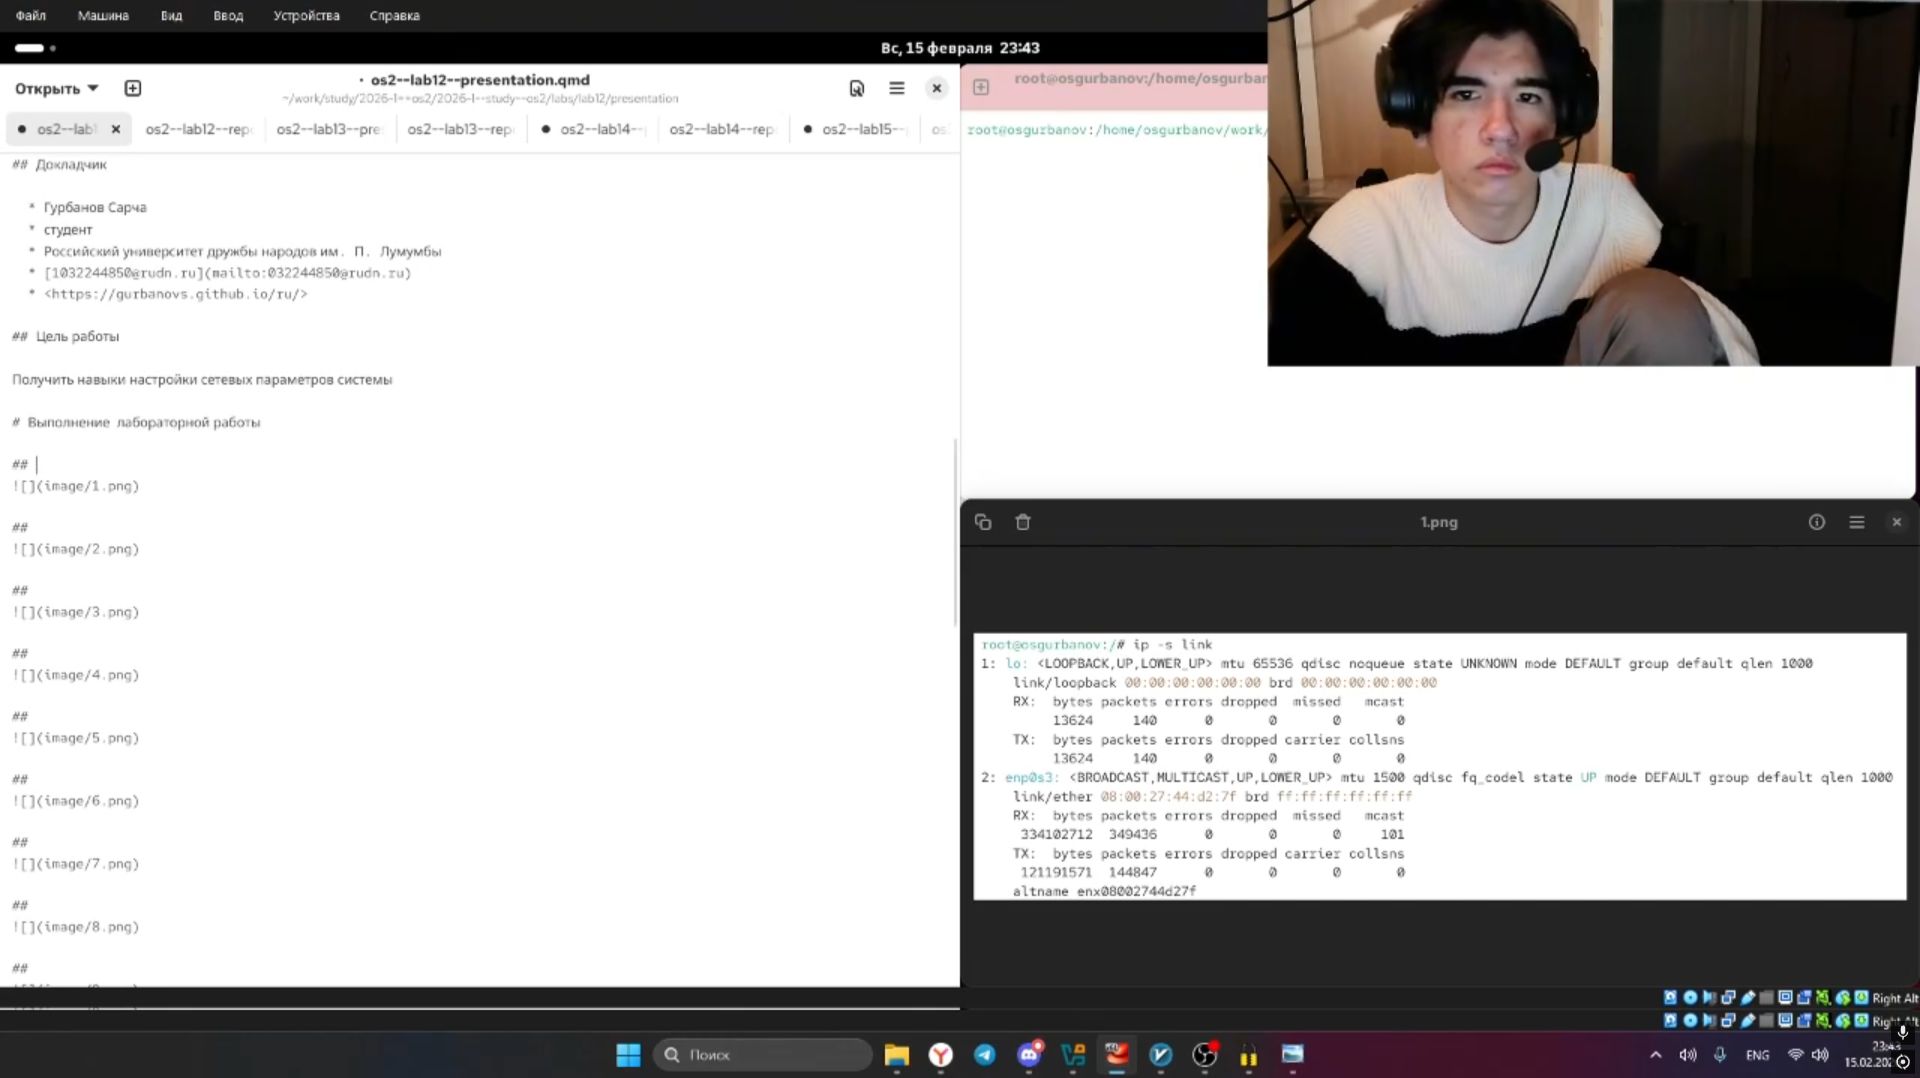Image resolution: width=1920 pixels, height=1078 pixels.
Task: Open the Открыть dropdown in the text editor
Action: tap(56, 88)
